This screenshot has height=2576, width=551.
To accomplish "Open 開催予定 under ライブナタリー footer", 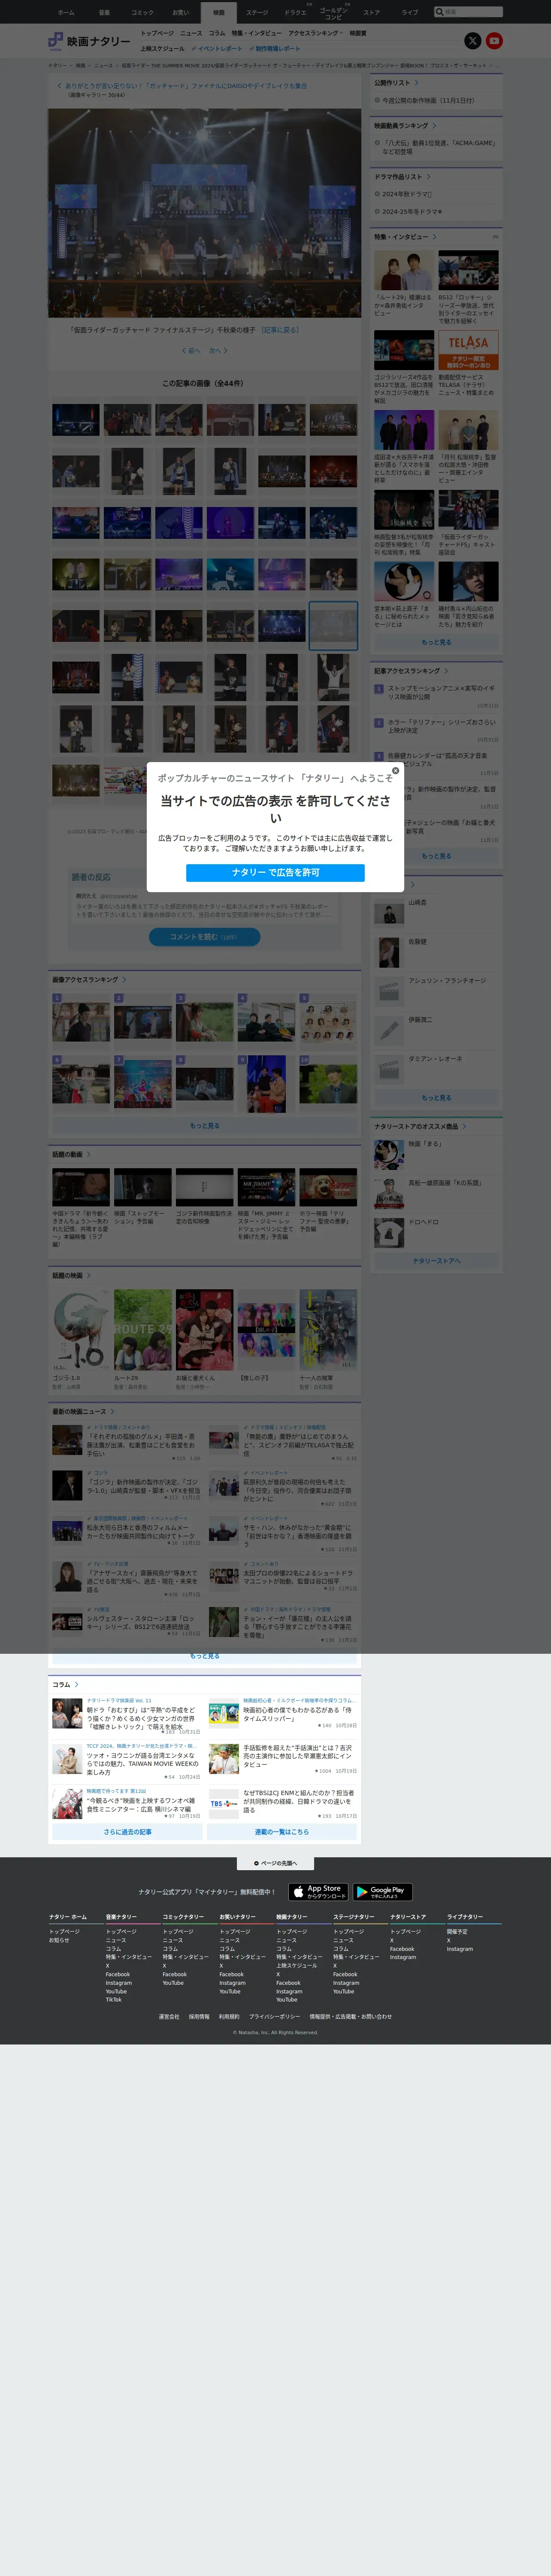I will 457,1932.
